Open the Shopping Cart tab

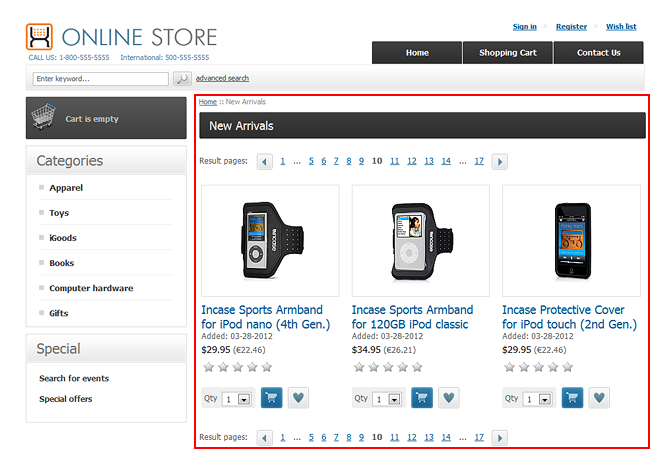(508, 53)
